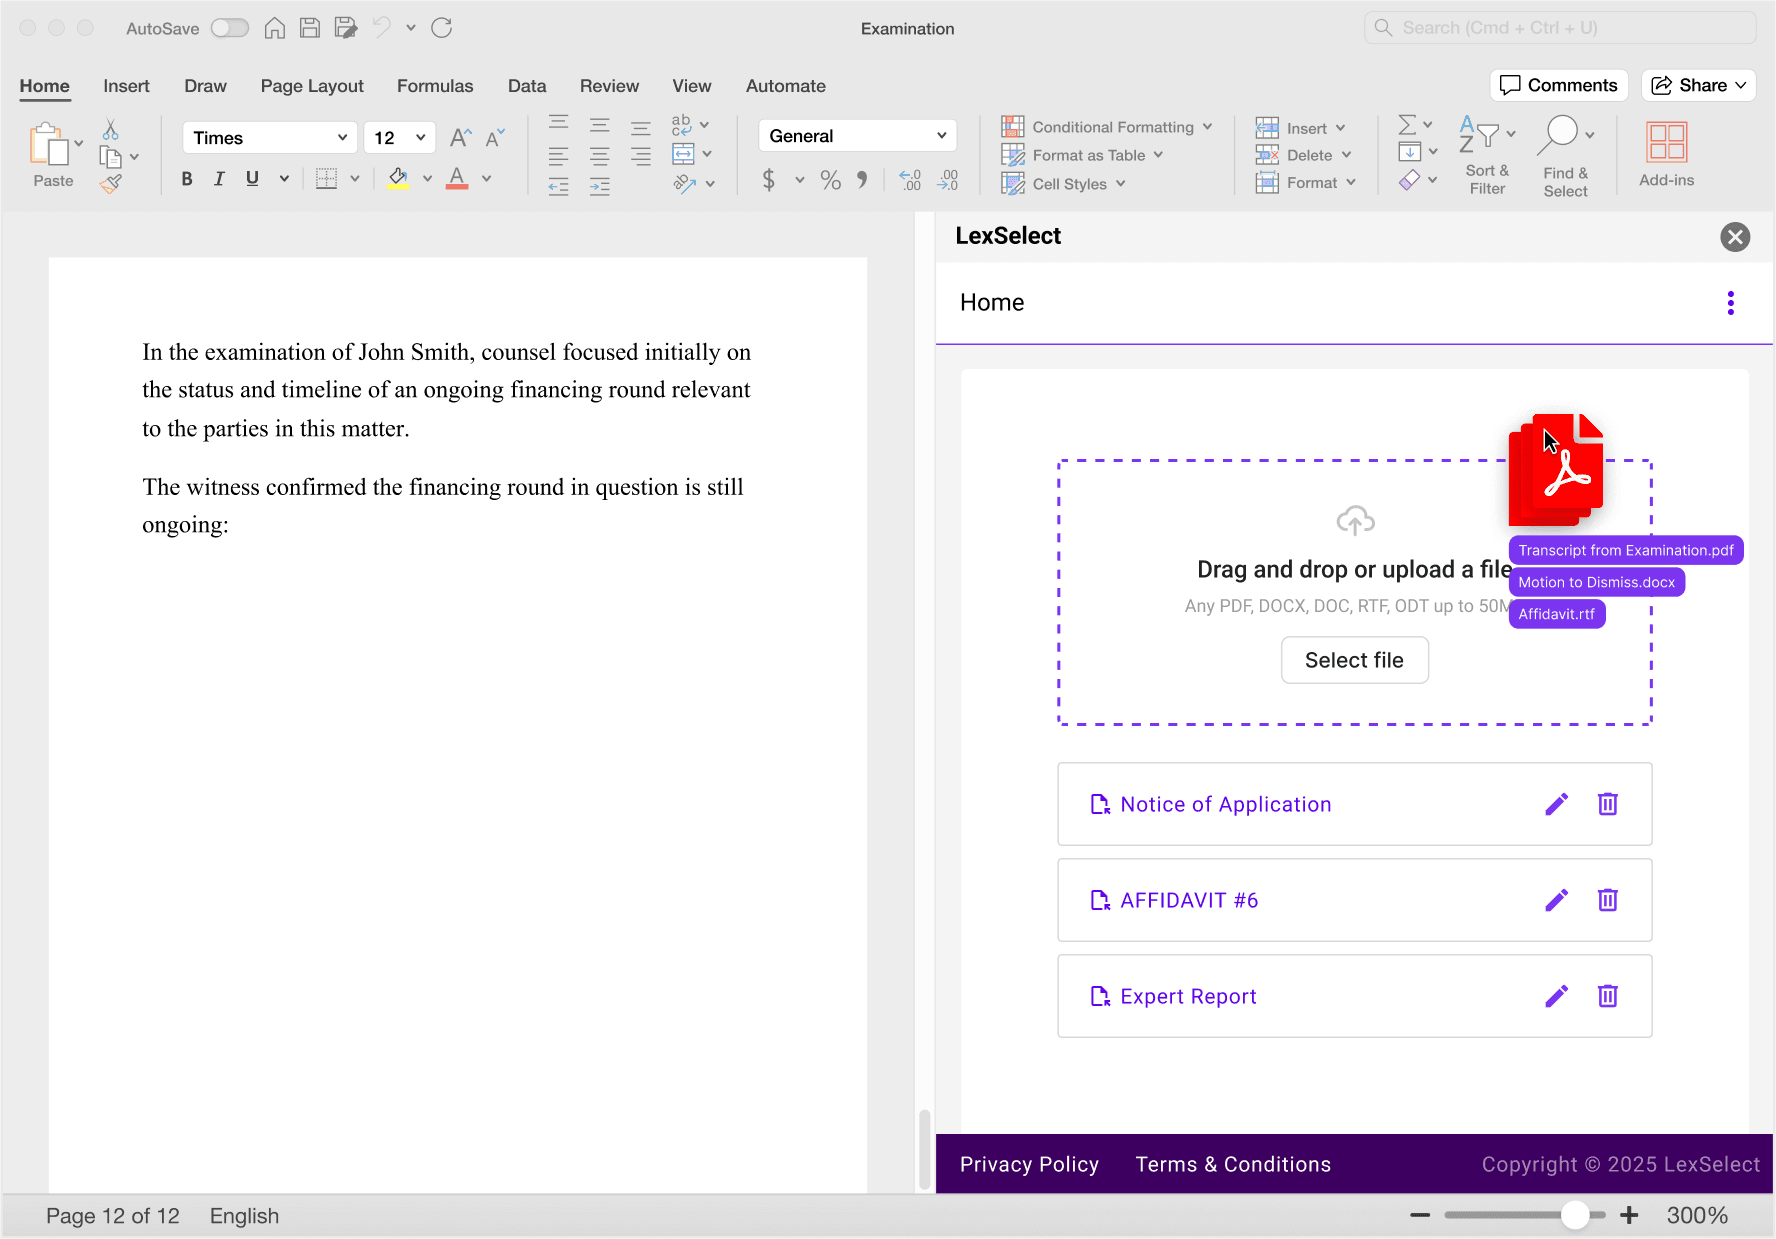Click the trash icon for AFFIDAVIT #6

1607,900
